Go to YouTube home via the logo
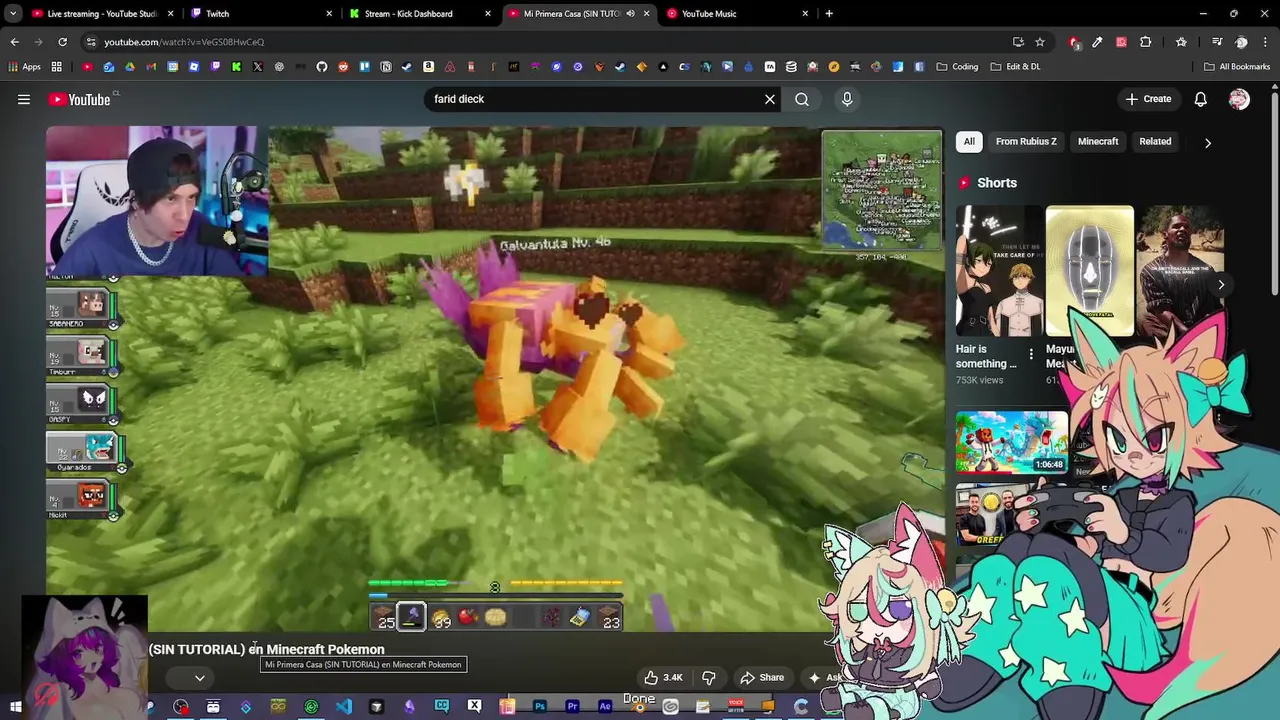The width and height of the screenshot is (1280, 720). click(x=79, y=99)
